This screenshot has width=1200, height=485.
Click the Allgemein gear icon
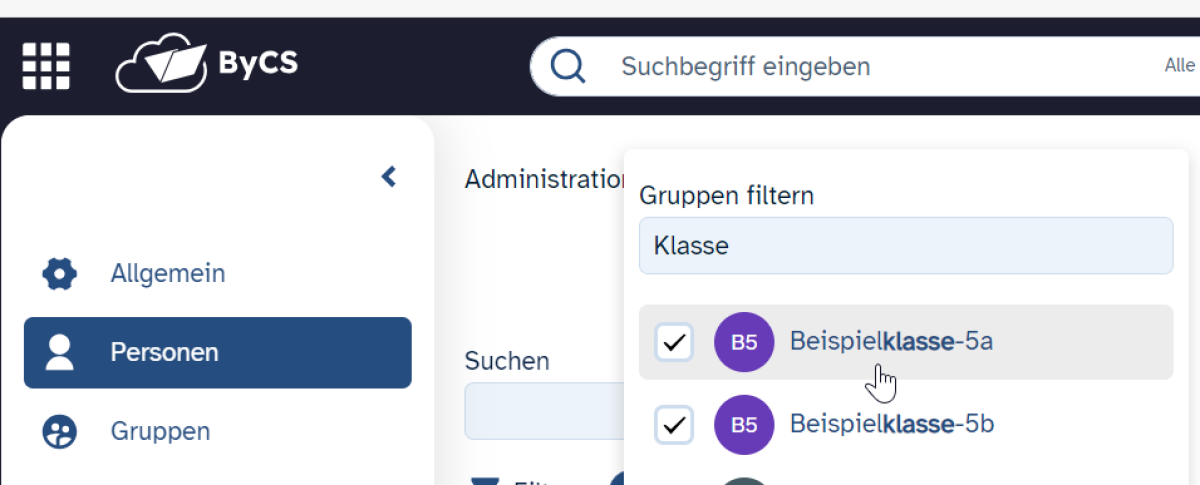click(x=60, y=273)
